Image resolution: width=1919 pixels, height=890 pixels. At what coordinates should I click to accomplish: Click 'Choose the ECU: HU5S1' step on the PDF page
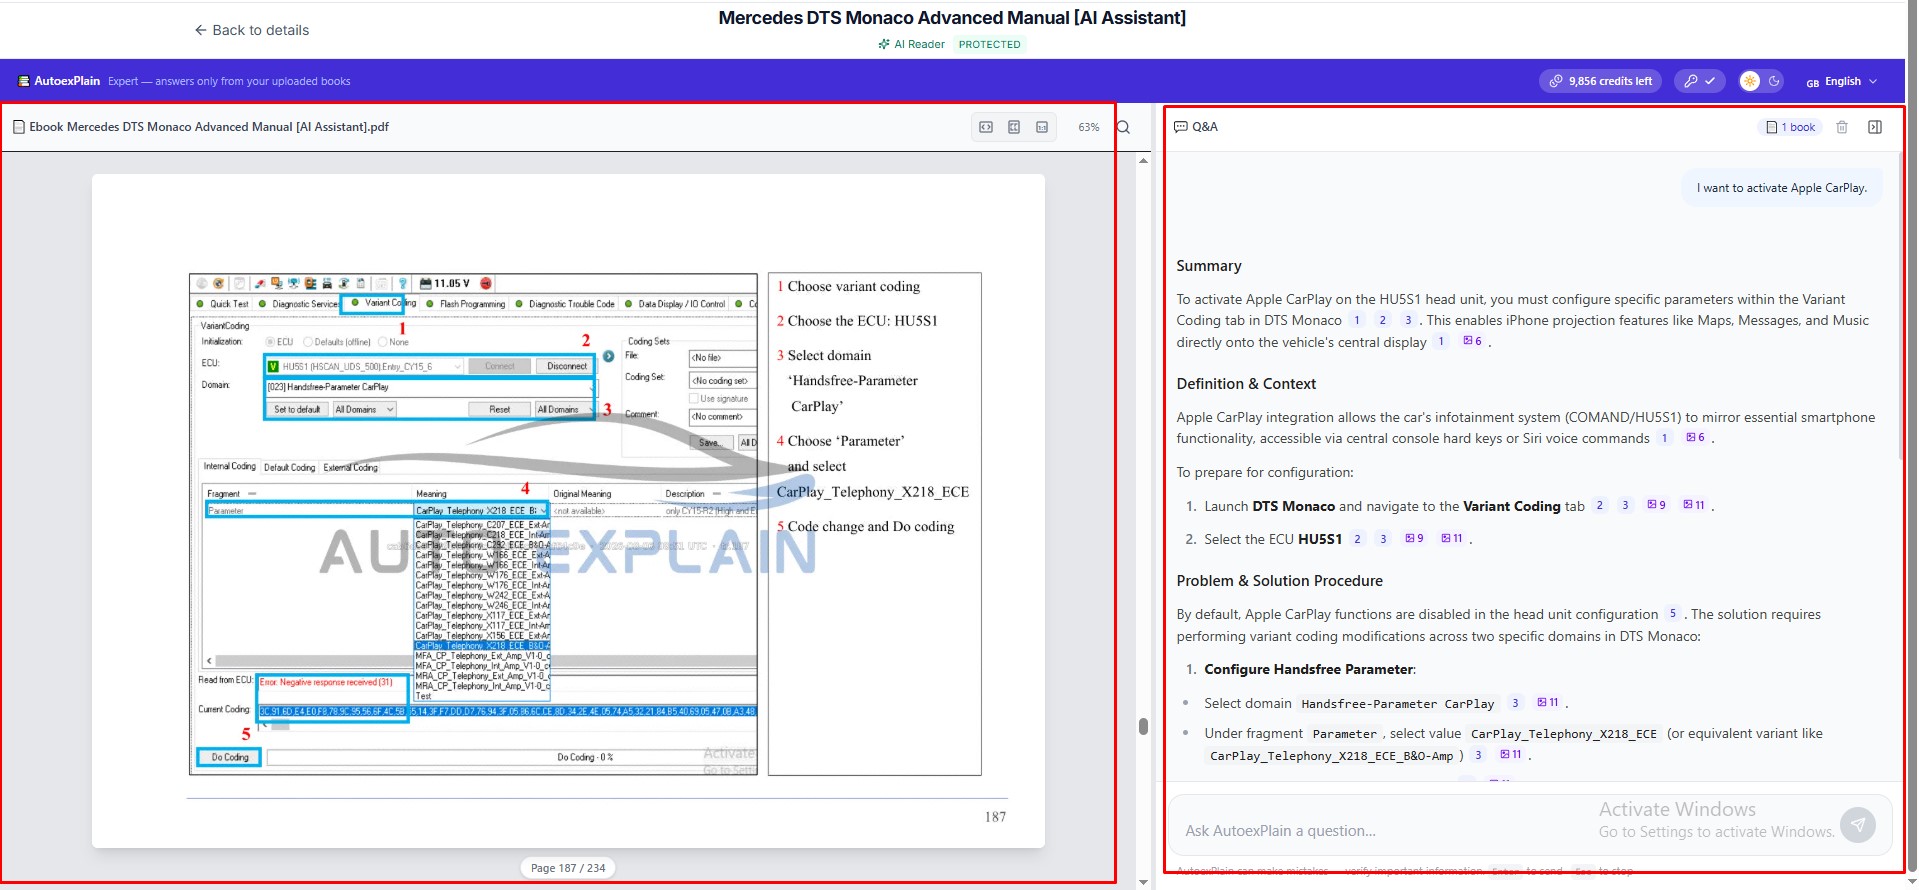857,321
